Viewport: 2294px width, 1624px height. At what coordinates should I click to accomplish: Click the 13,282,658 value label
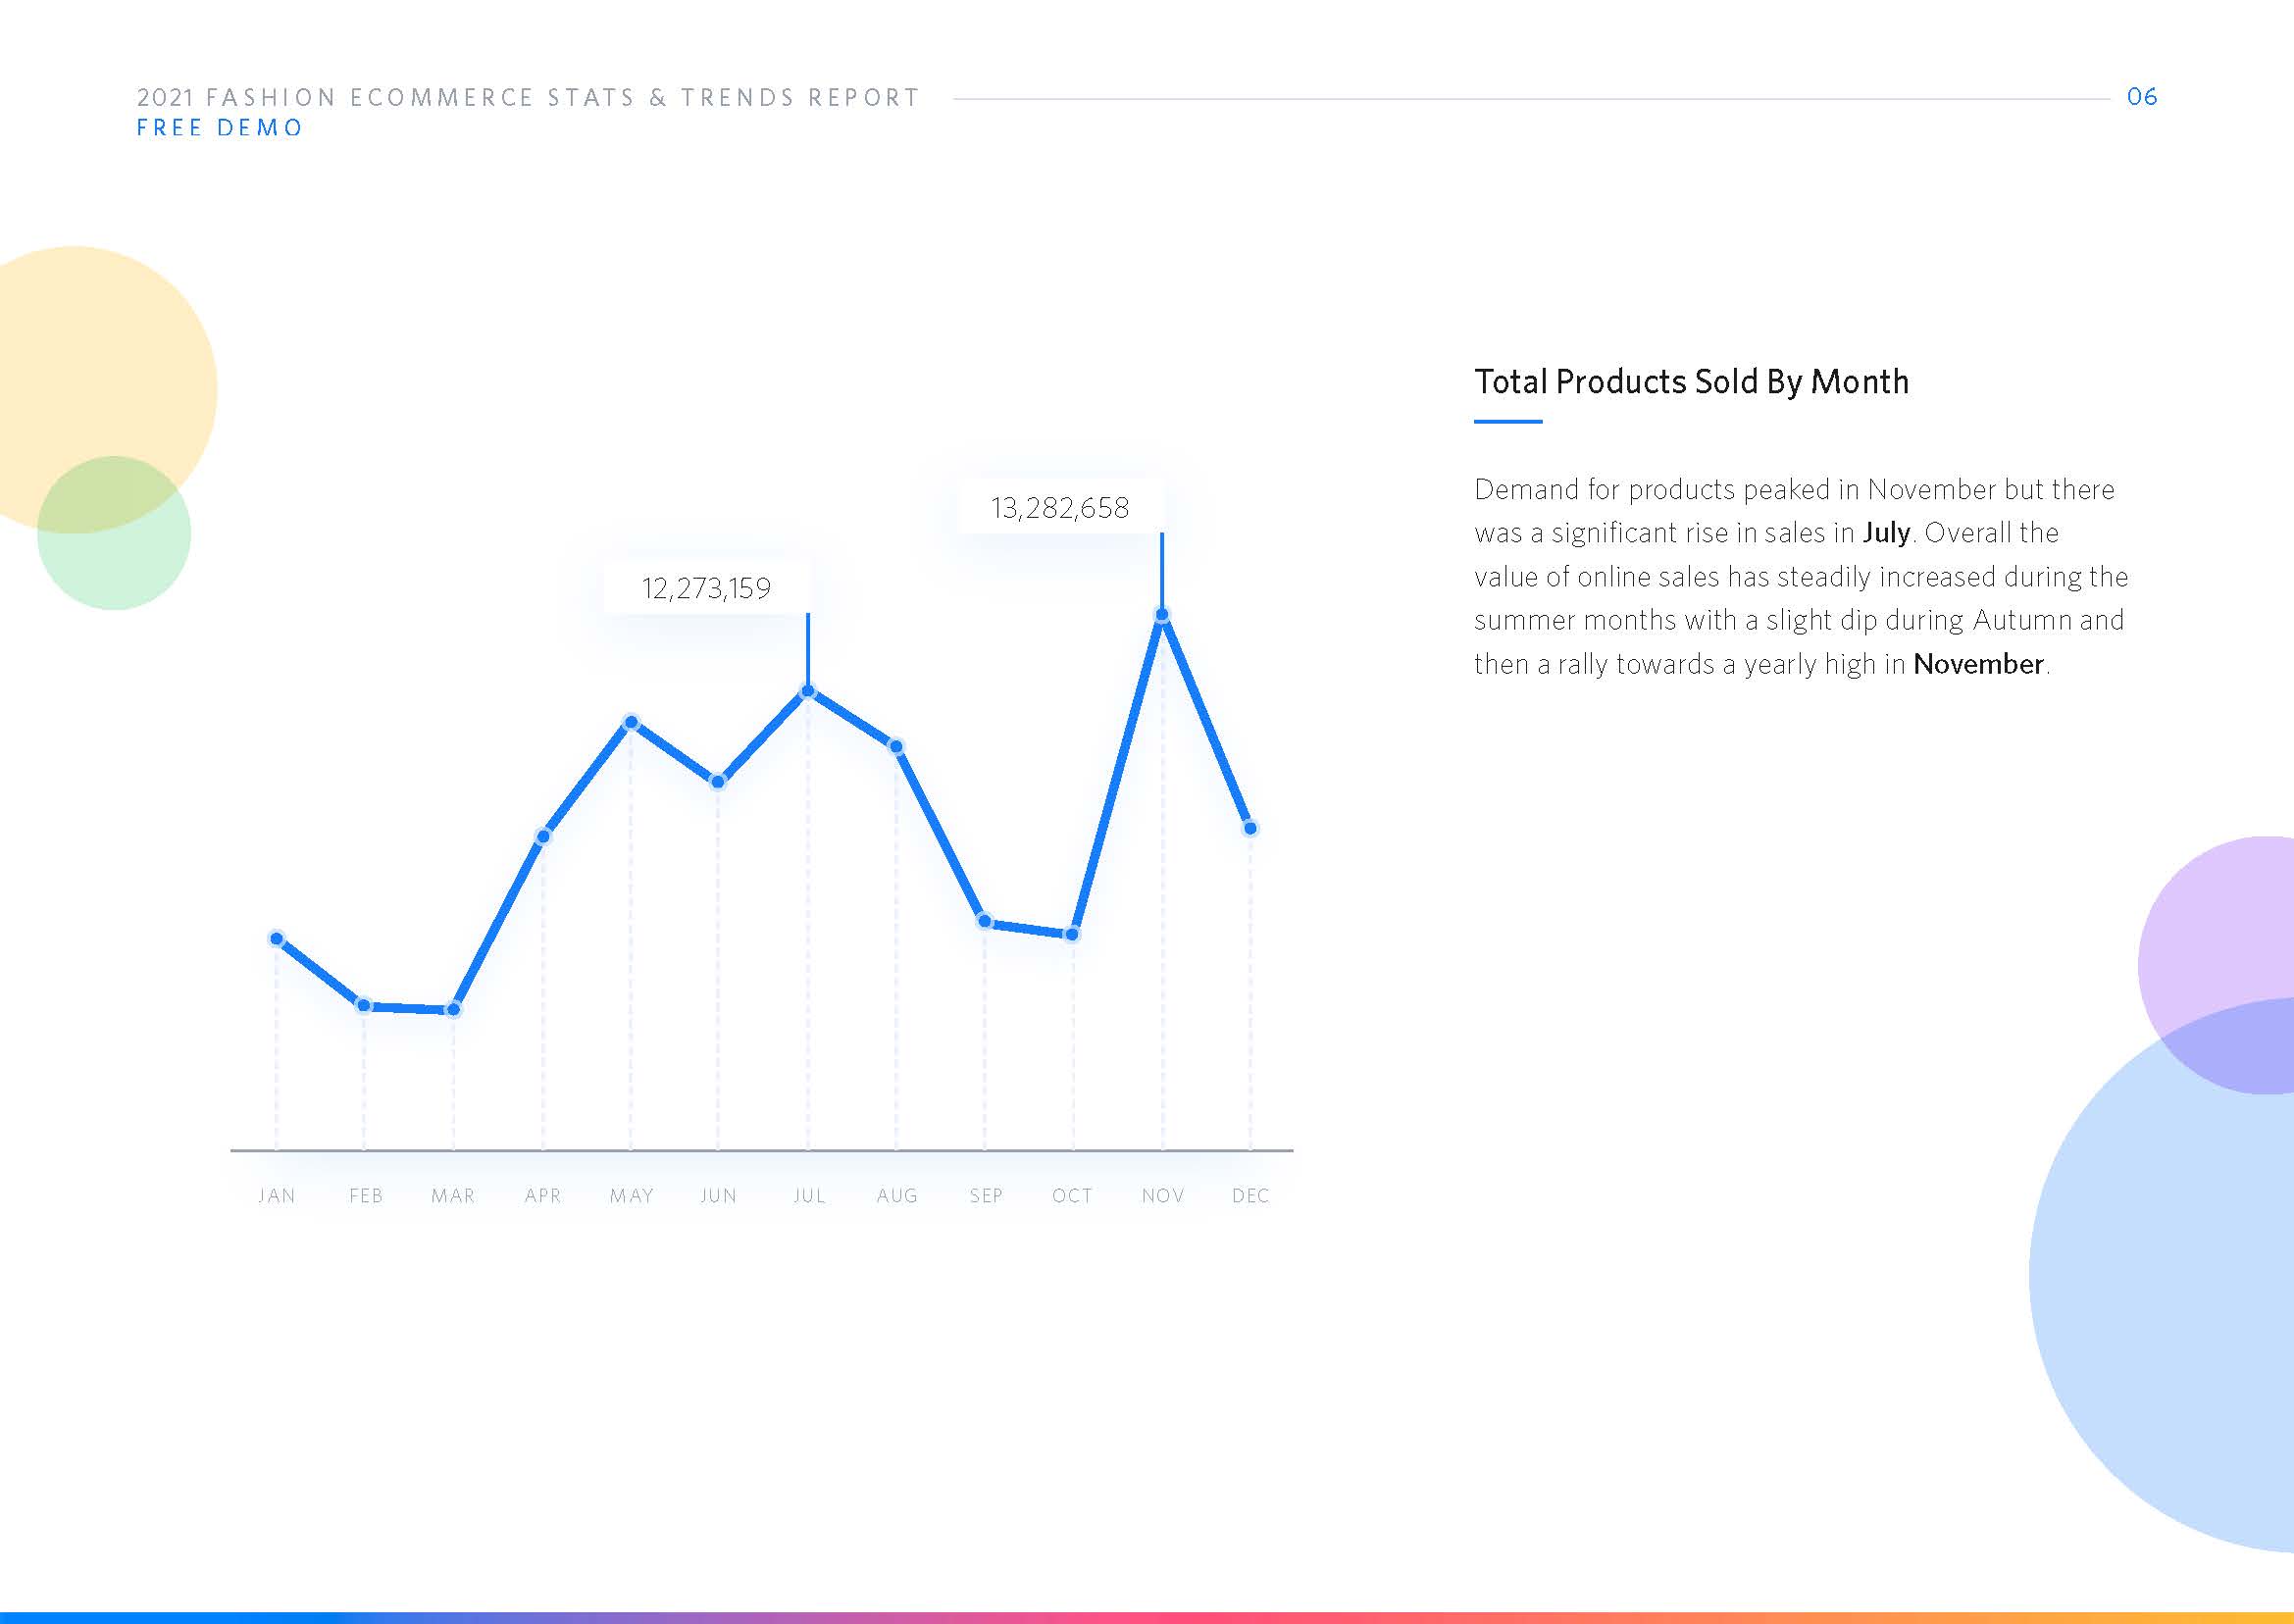(x=1059, y=508)
